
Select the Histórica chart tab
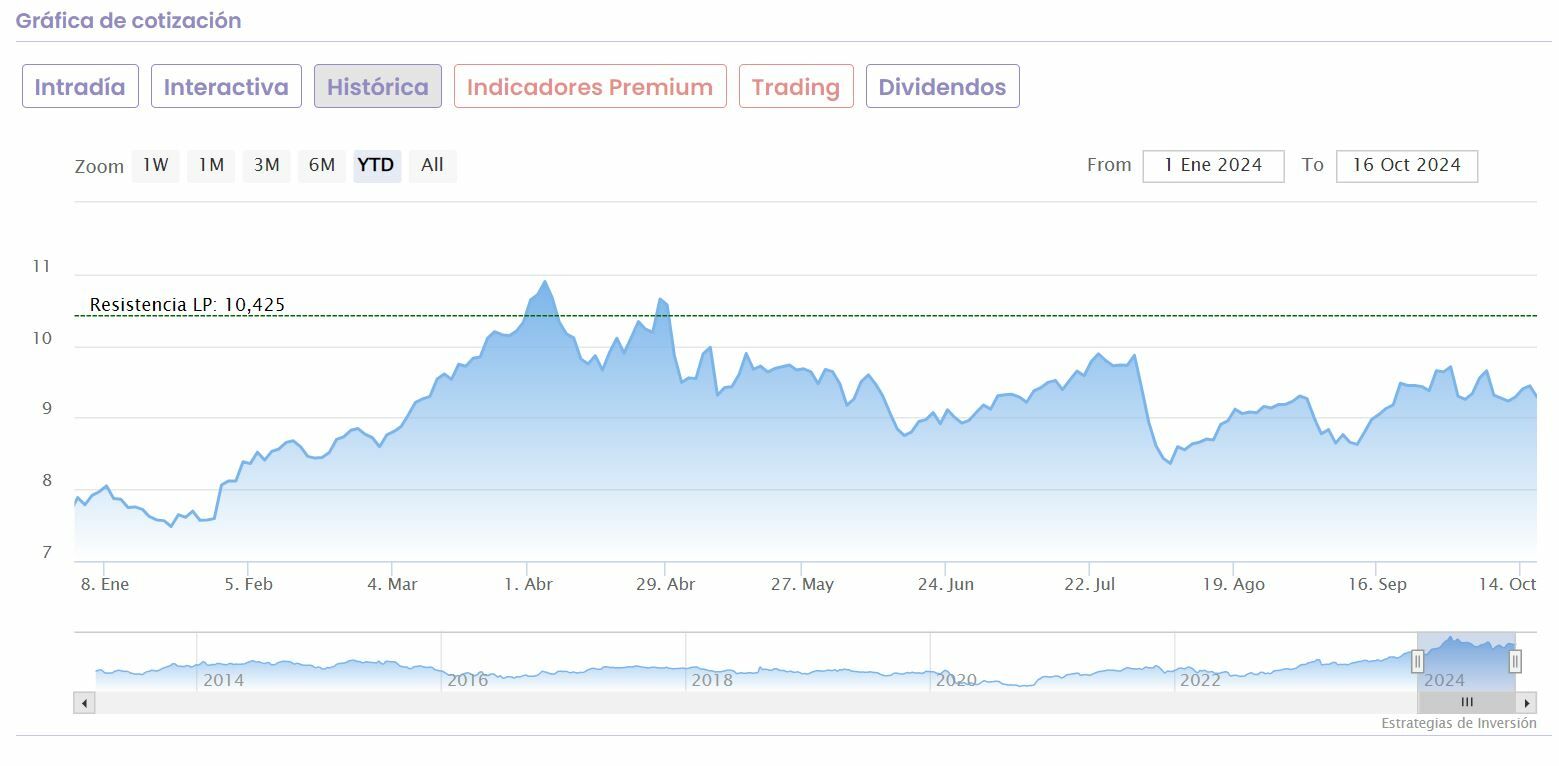[x=378, y=87]
